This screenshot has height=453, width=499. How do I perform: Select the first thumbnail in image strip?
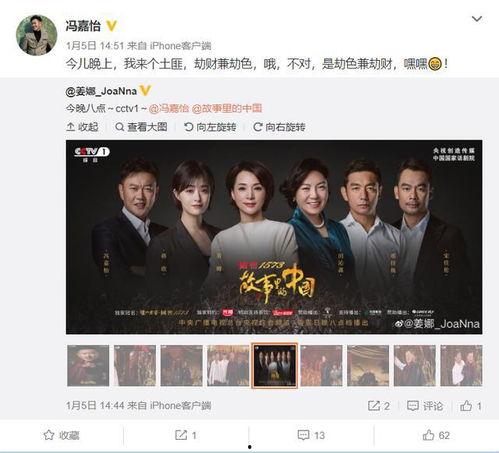[x=88, y=366]
